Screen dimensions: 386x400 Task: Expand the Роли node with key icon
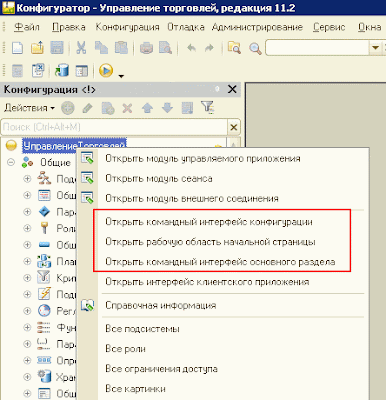point(27,228)
